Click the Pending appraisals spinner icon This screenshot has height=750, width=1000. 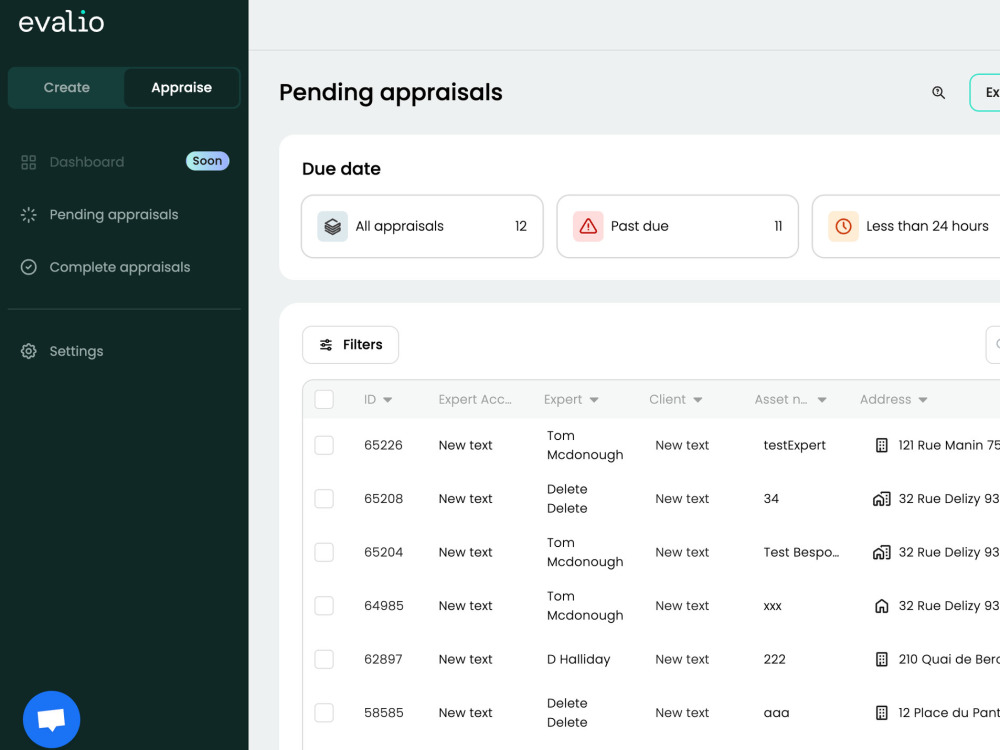pyautogui.click(x=29, y=215)
